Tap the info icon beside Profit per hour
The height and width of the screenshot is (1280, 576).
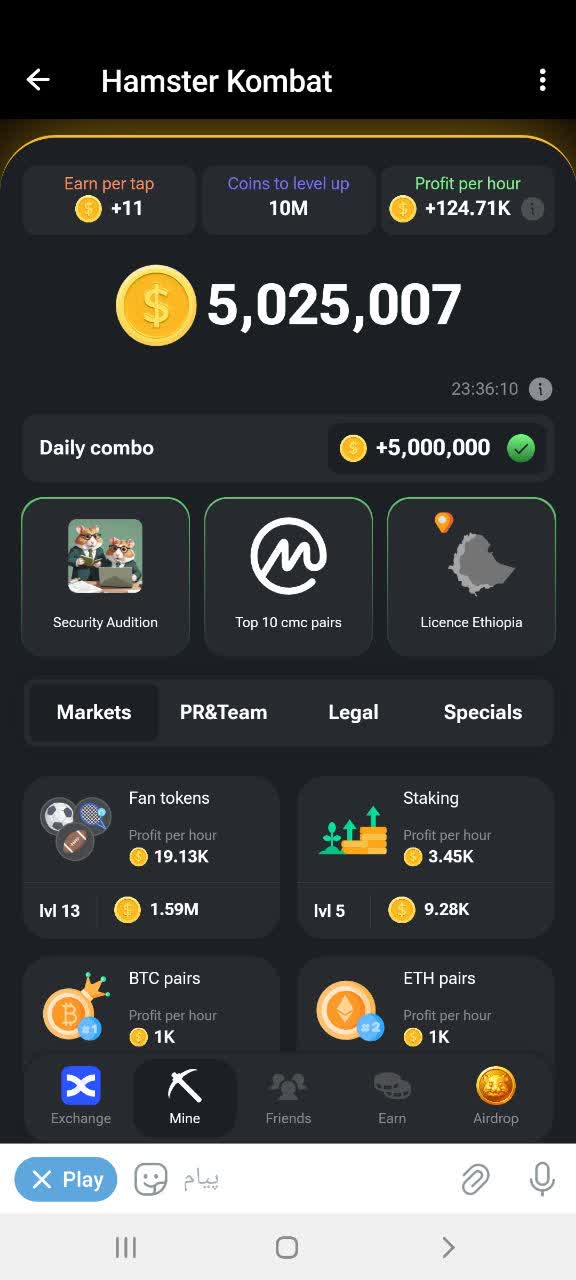click(x=533, y=208)
